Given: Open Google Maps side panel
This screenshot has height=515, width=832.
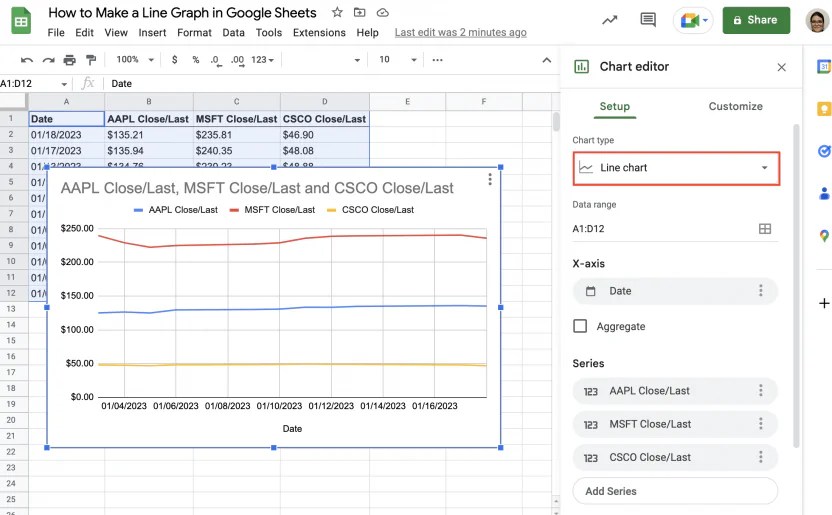Looking at the screenshot, I should tap(824, 235).
